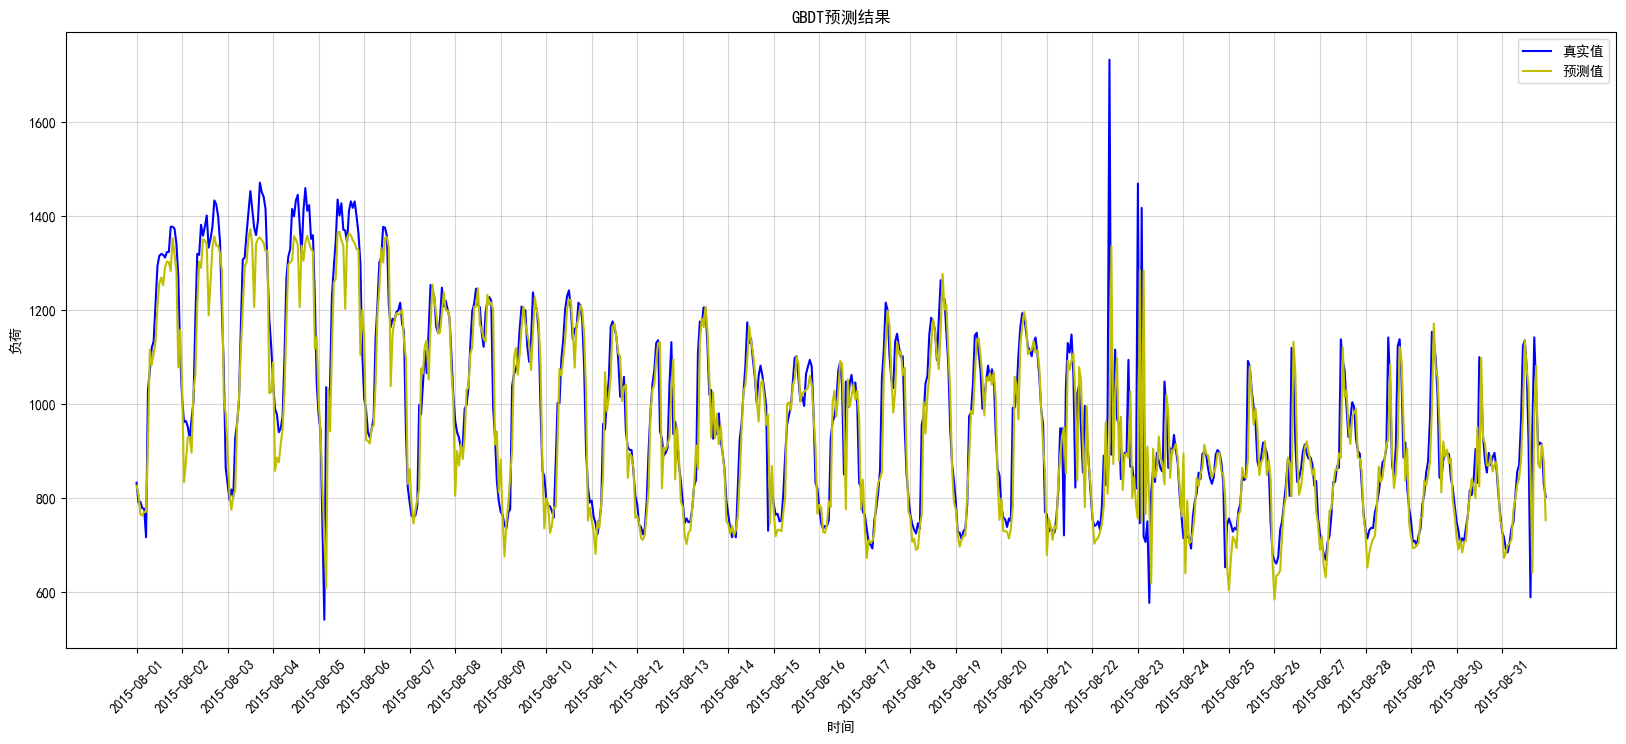Click the 真实值 legend label
Screen dimensions: 1626x744
(1583, 51)
